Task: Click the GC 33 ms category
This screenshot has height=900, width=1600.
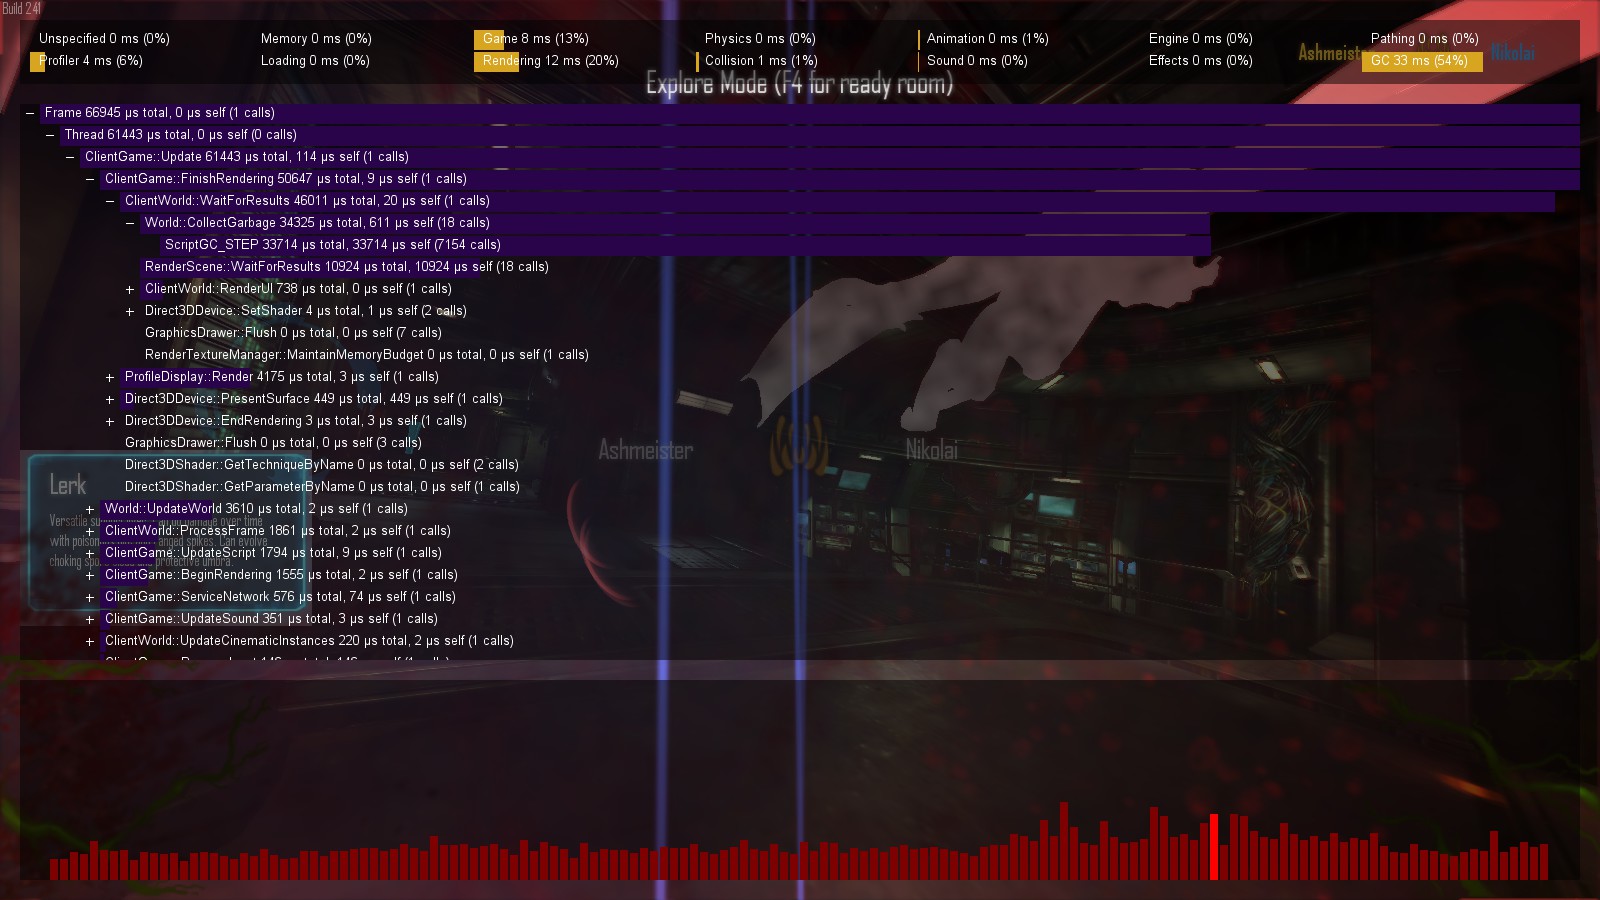Action: pyautogui.click(x=1419, y=61)
